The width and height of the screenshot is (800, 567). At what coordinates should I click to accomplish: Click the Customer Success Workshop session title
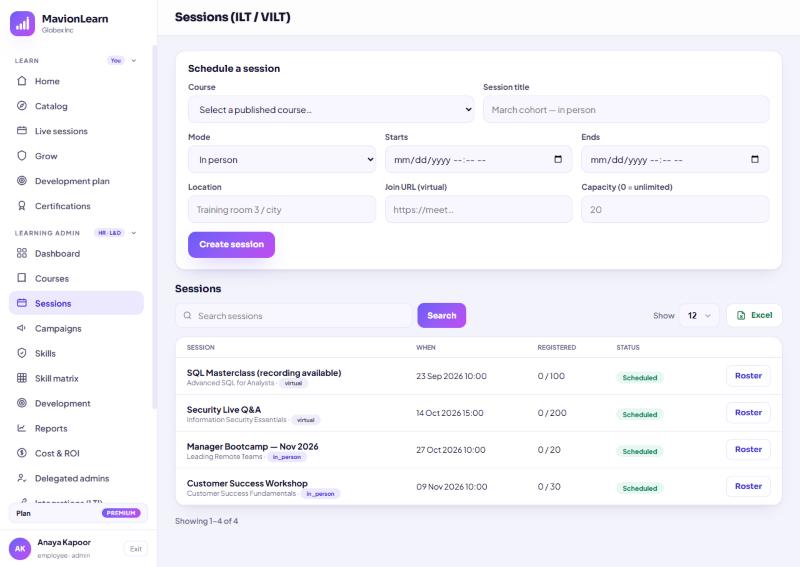tap(247, 483)
